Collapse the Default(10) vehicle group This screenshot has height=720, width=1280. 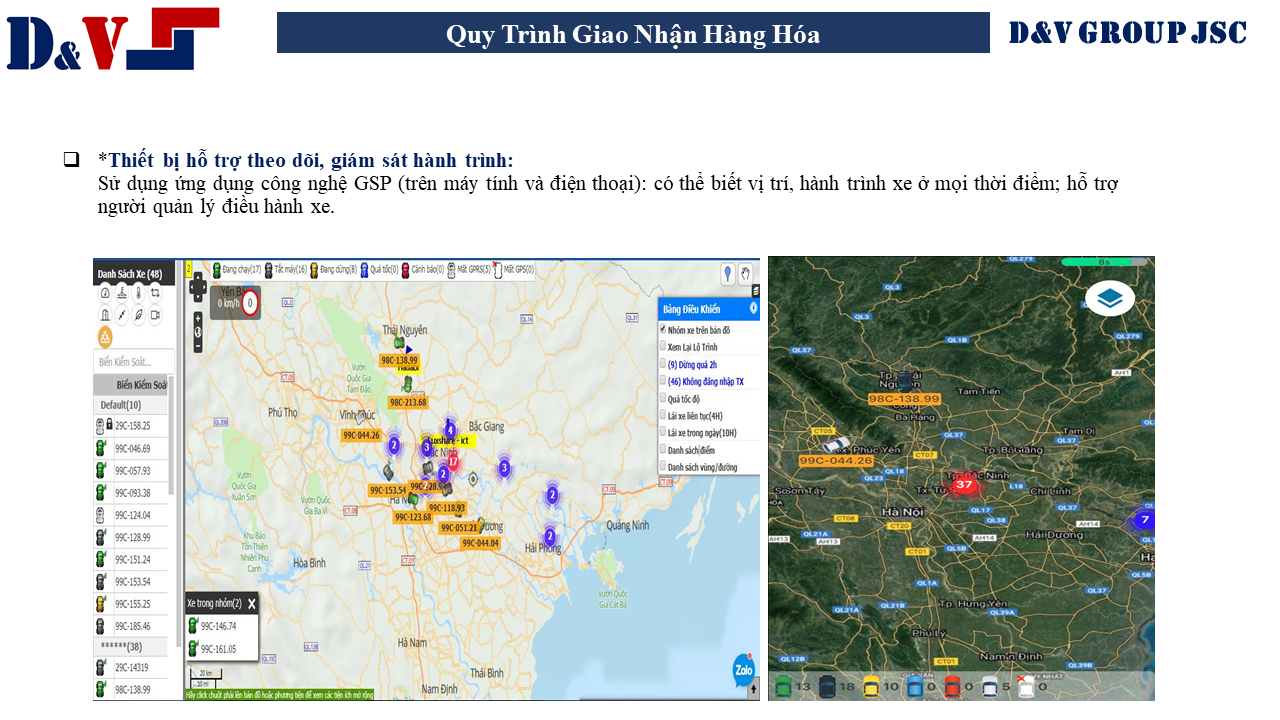coord(121,405)
